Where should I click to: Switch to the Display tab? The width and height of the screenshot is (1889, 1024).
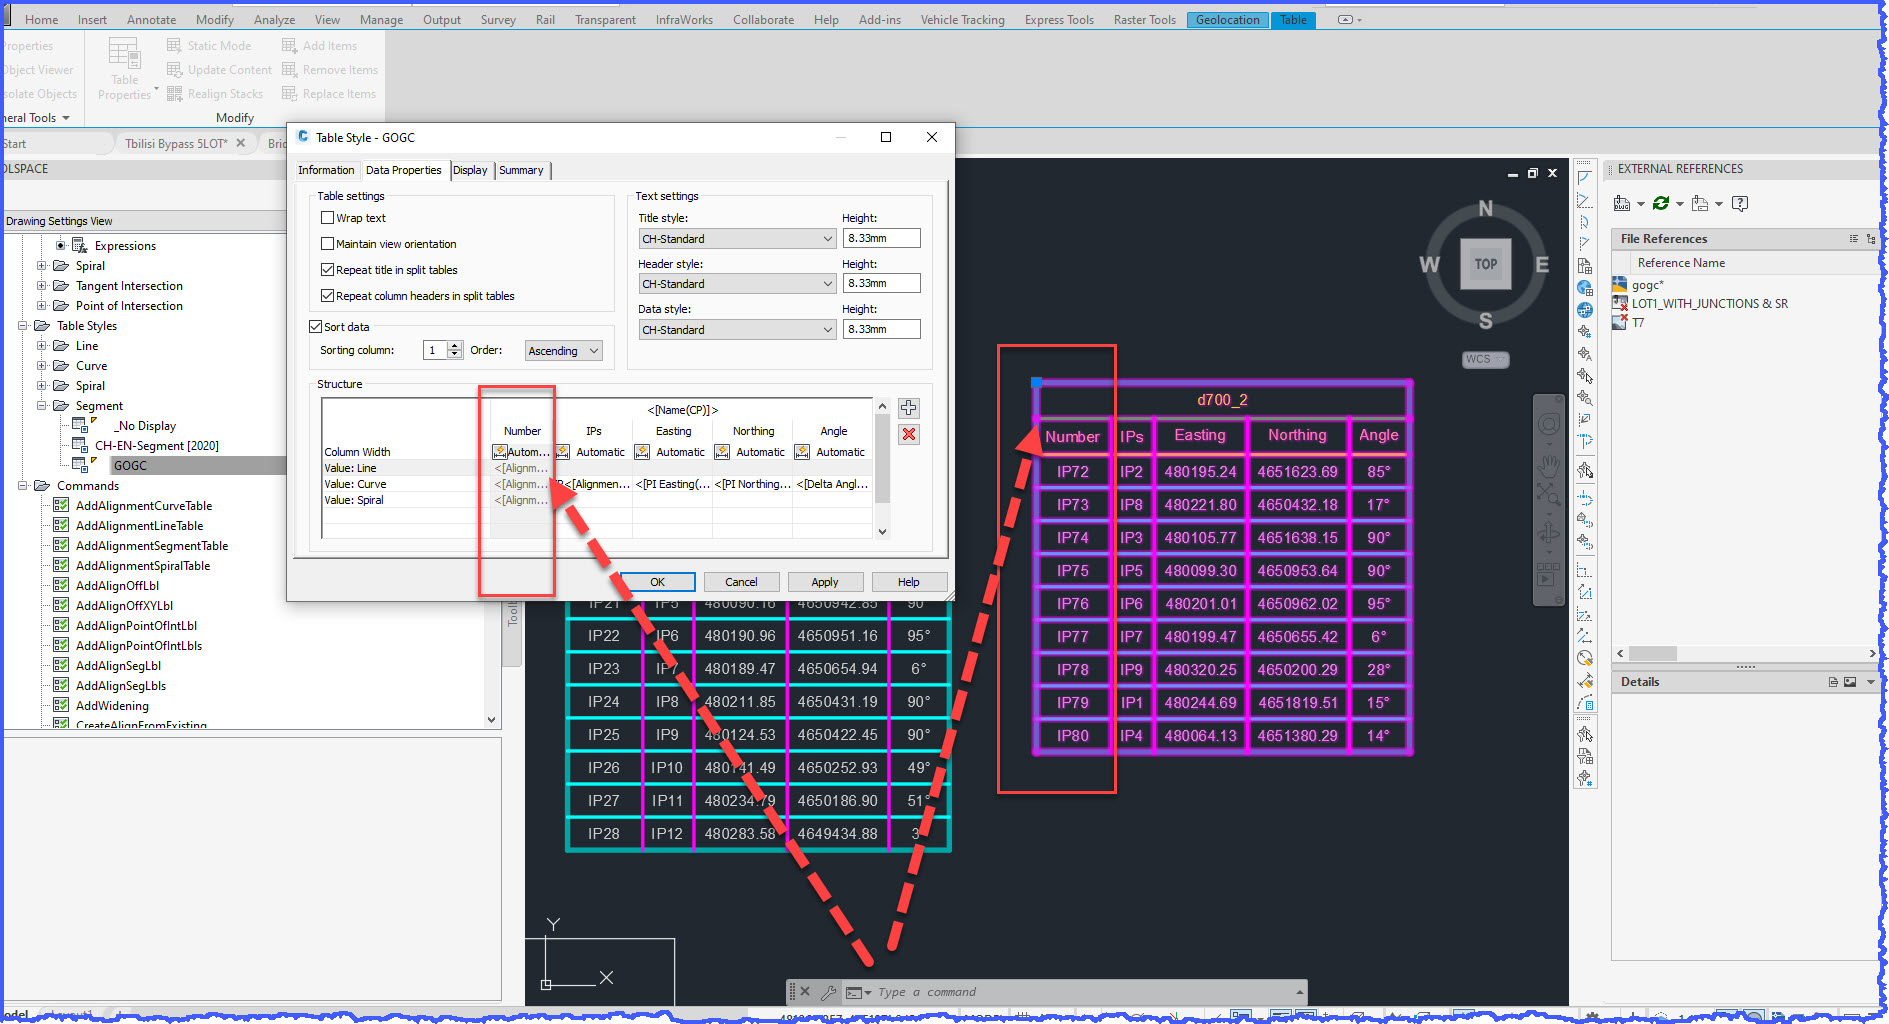click(x=470, y=170)
